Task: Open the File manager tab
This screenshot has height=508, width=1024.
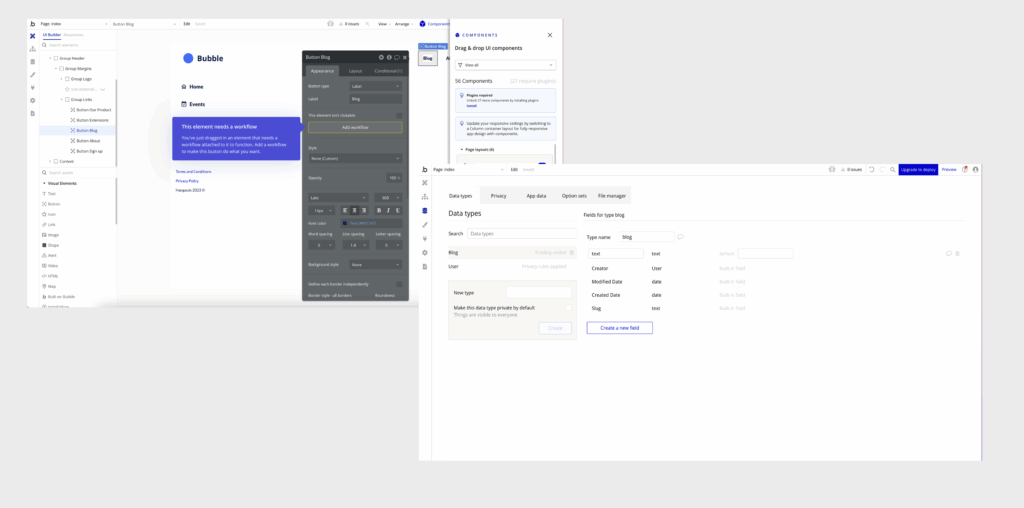Action: pyautogui.click(x=612, y=196)
